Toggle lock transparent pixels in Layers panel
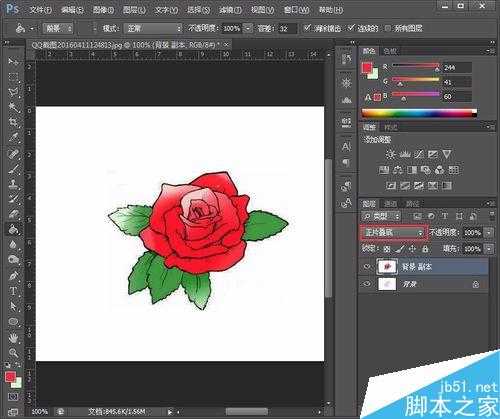Screen dimensions: 500x419 tap(387, 249)
